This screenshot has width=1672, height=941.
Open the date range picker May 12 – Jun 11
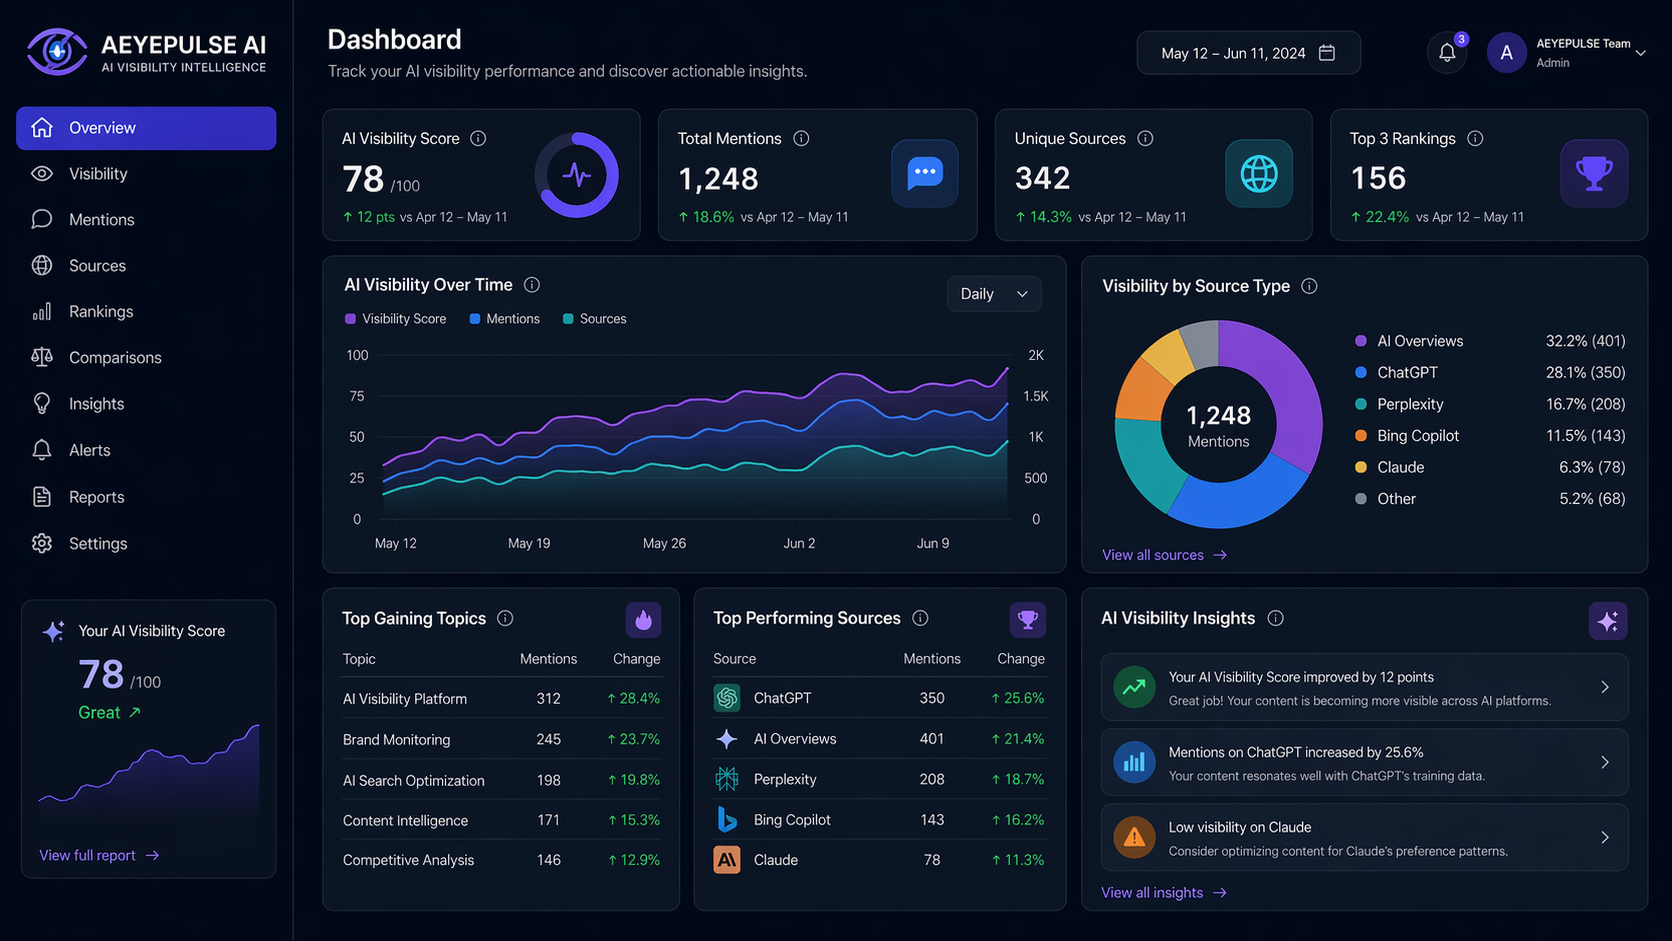pyautogui.click(x=1247, y=53)
